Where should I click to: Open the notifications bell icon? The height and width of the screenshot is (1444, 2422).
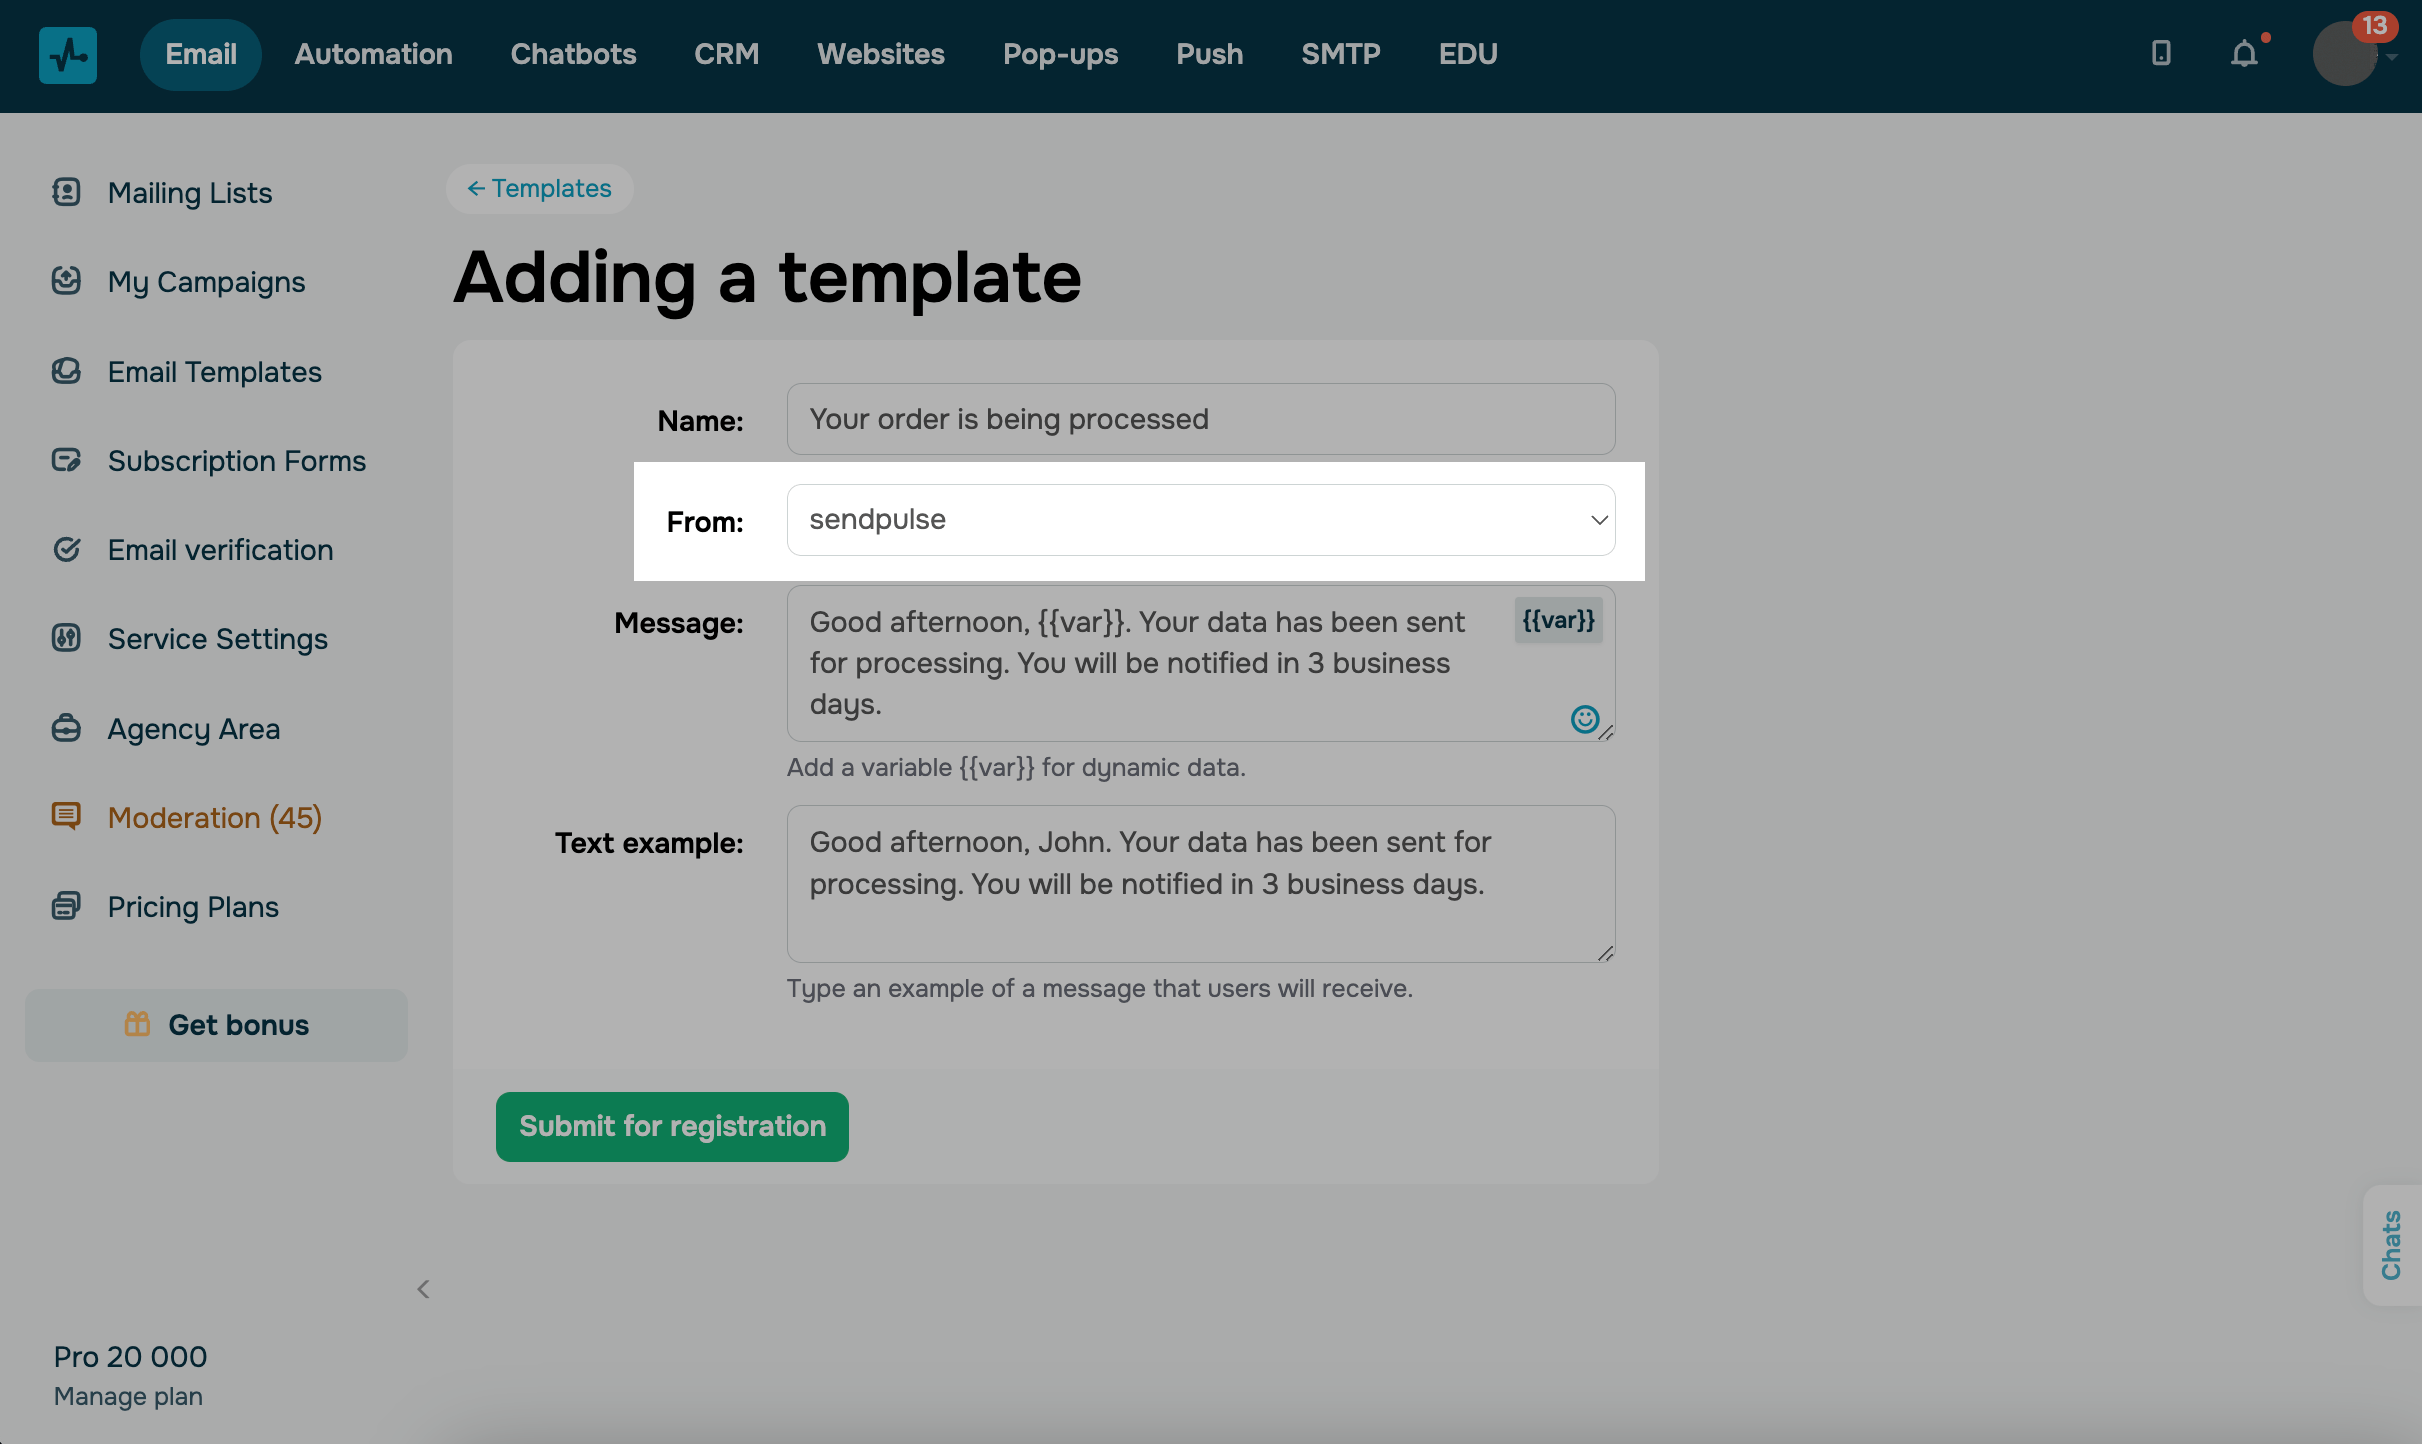[2244, 54]
